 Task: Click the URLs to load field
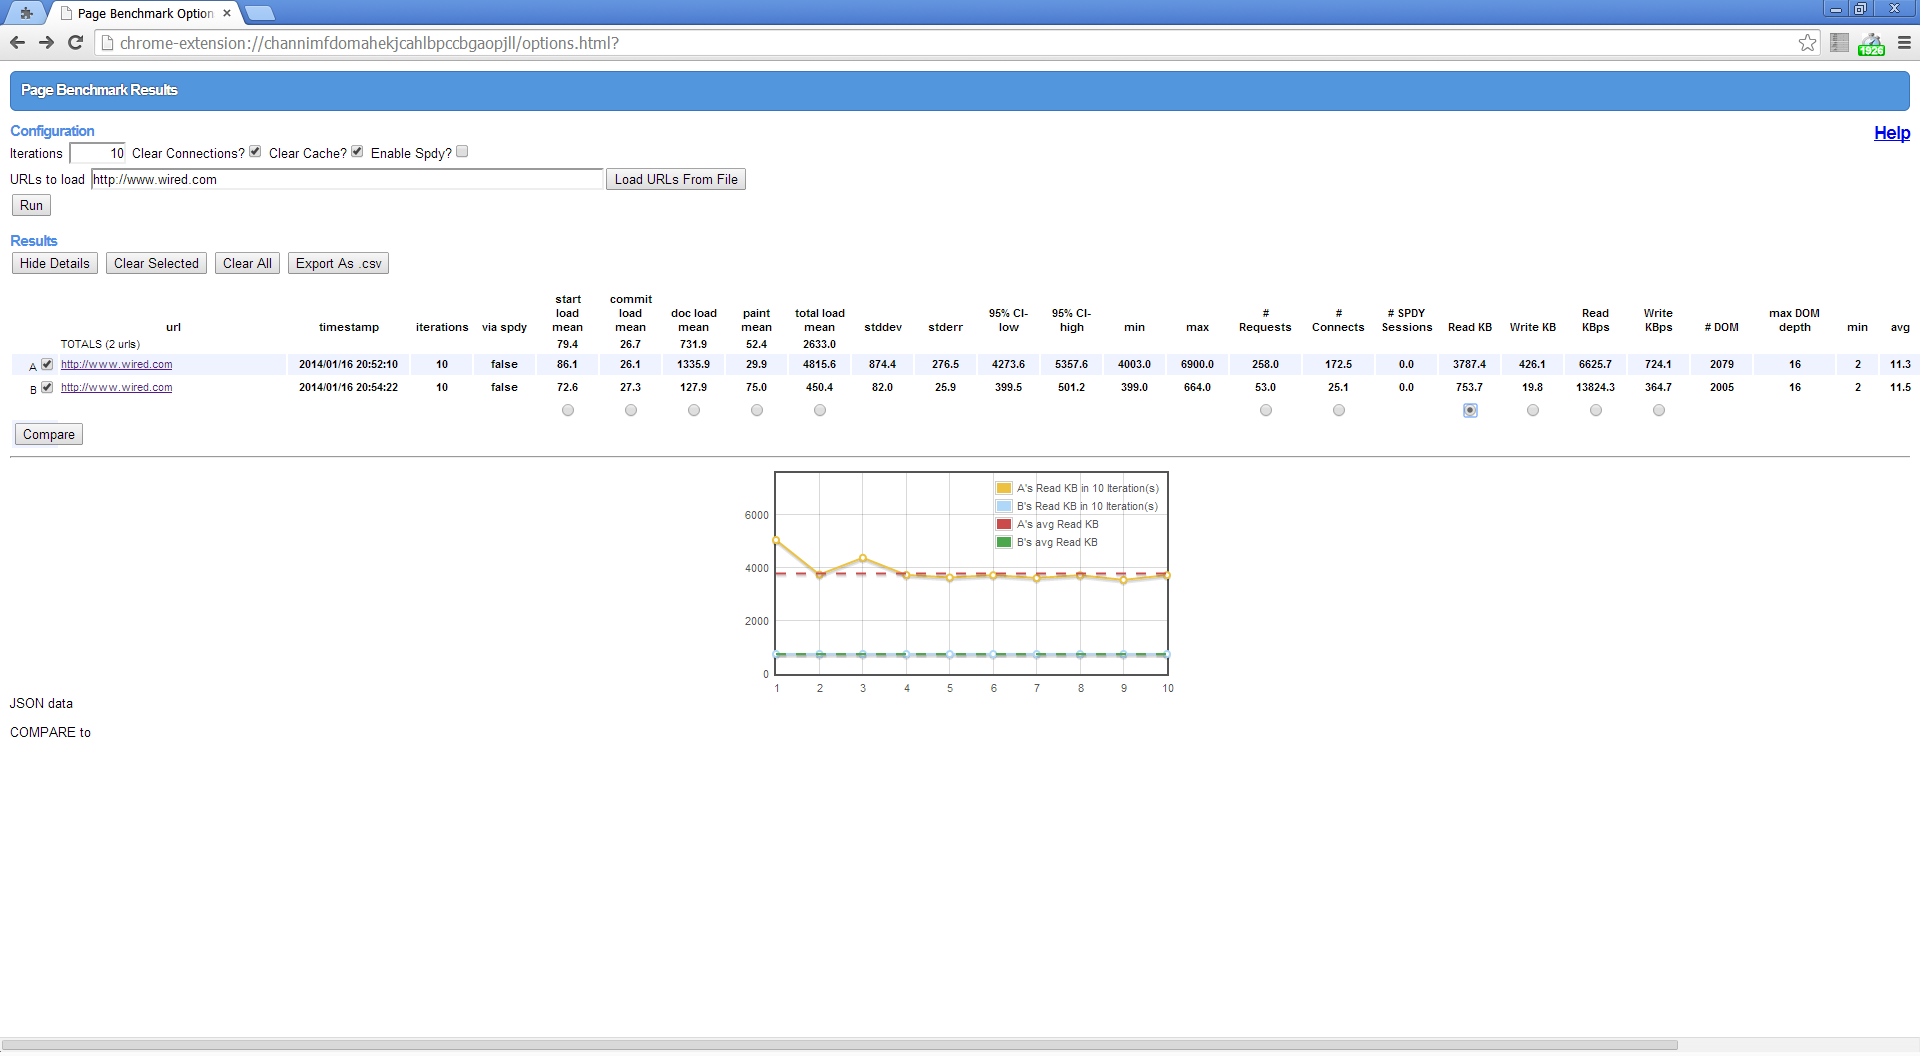pos(347,179)
